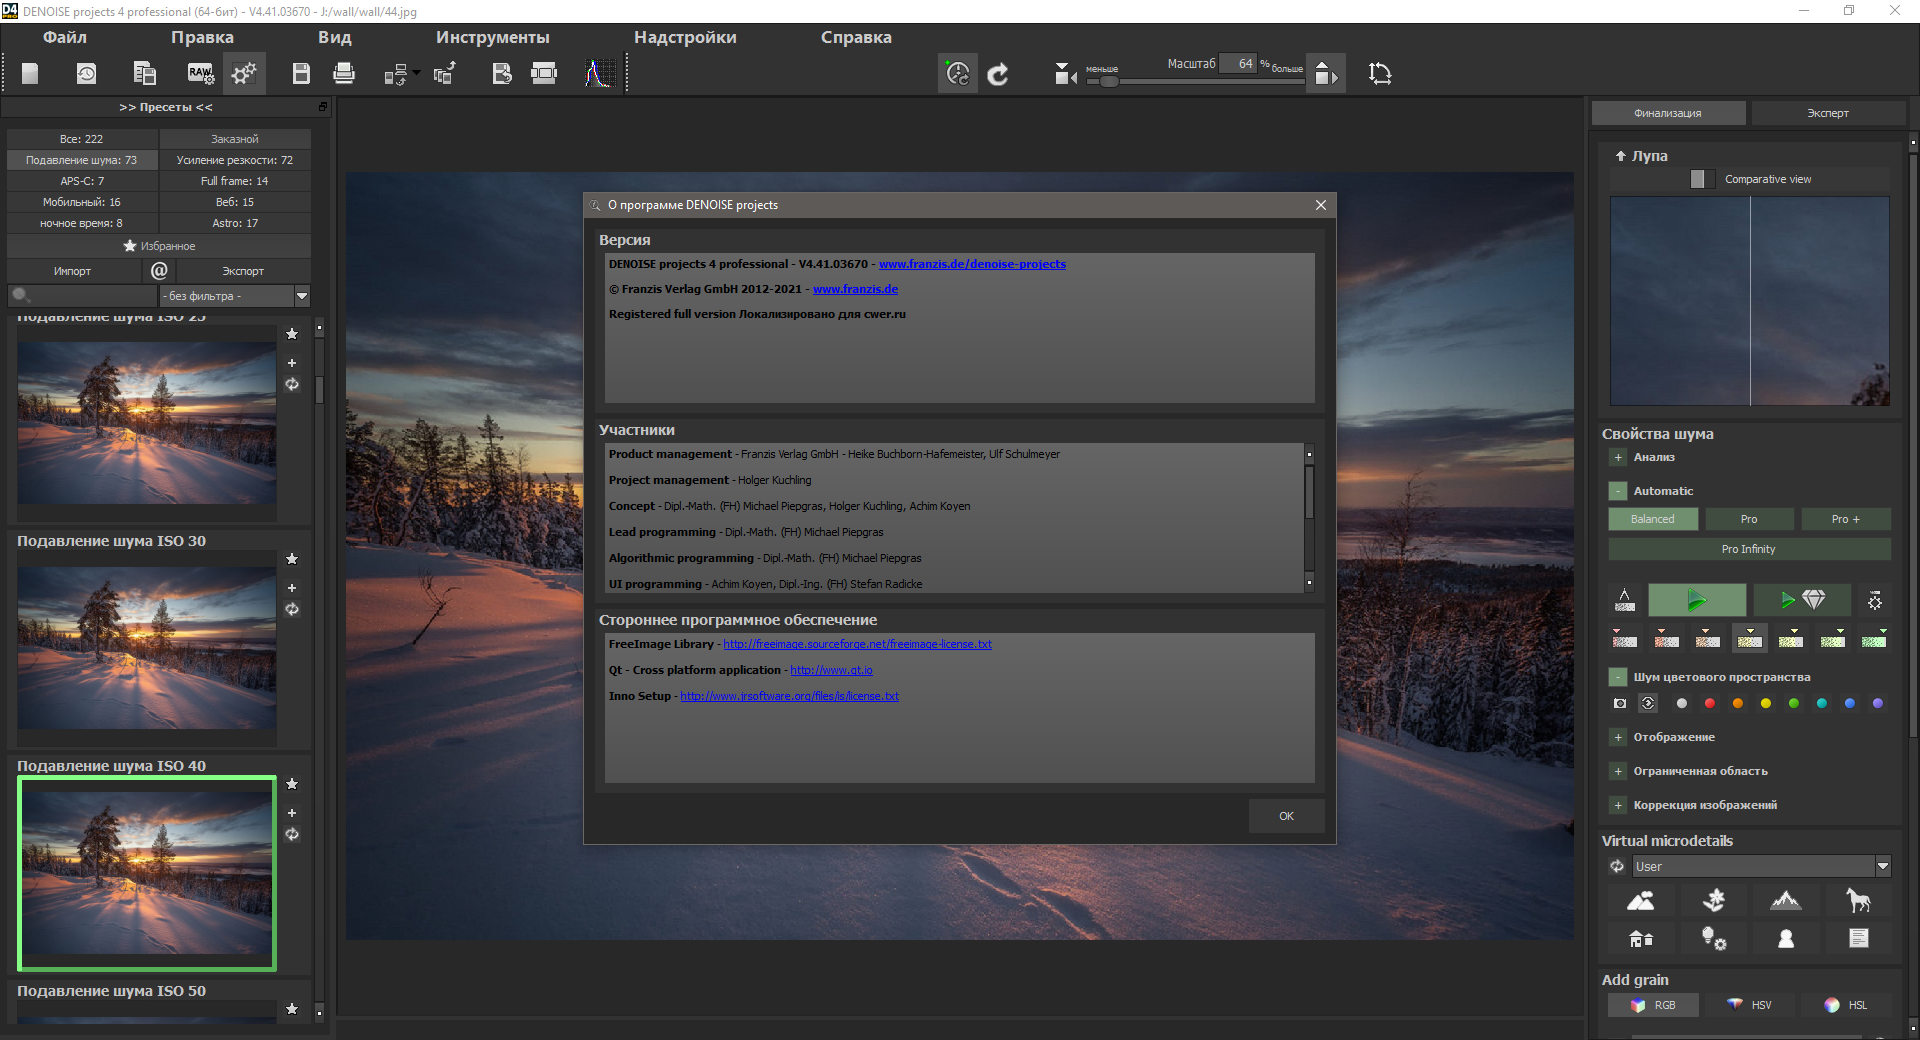The image size is (1920, 1040).
Task: Select HSL grain mode
Action: pyautogui.click(x=1846, y=1005)
